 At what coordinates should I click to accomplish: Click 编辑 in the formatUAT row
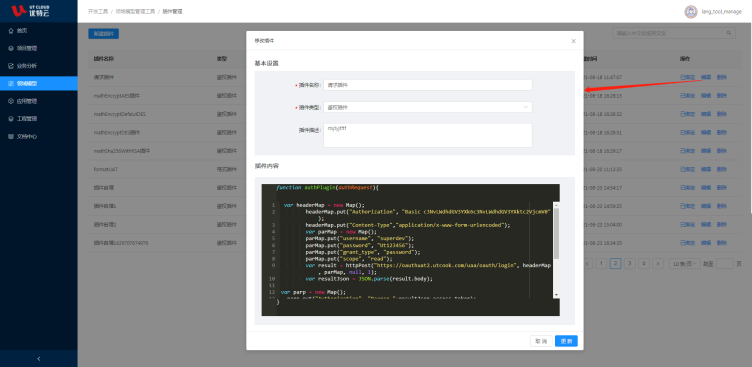(706, 169)
